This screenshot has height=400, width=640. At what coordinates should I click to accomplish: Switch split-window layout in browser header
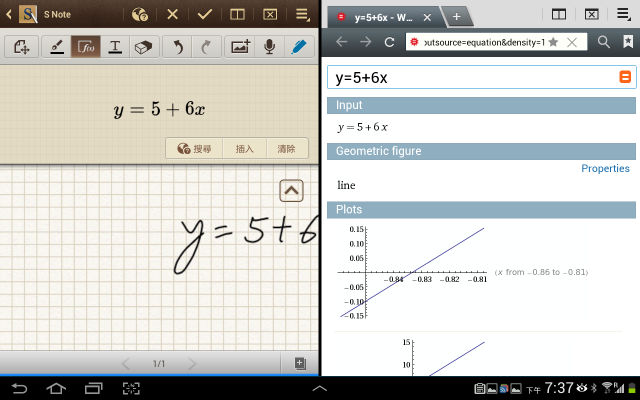[559, 15]
